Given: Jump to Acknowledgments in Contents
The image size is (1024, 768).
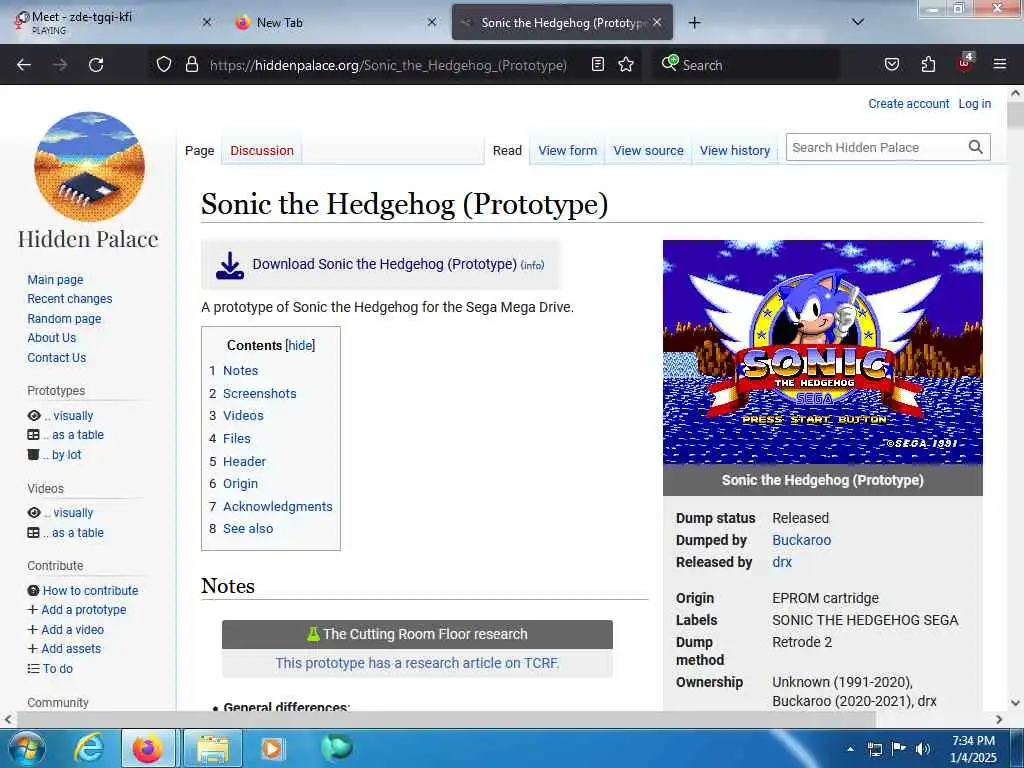Looking at the screenshot, I should 278,507.
